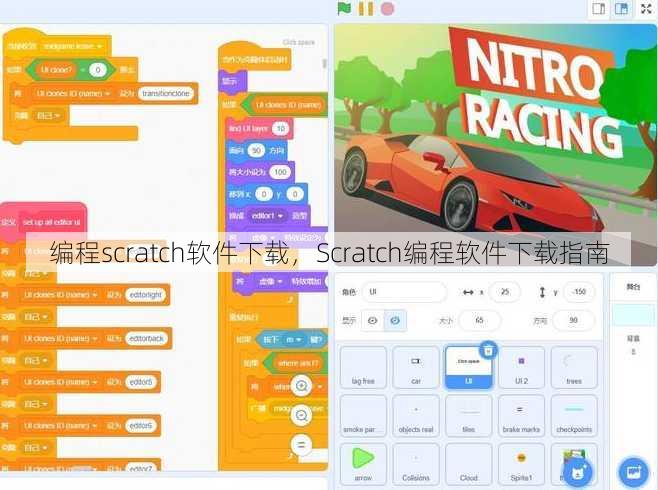Delete the selected UI sprite via trash icon
Screen dimensions: 658x490
(x=488, y=350)
